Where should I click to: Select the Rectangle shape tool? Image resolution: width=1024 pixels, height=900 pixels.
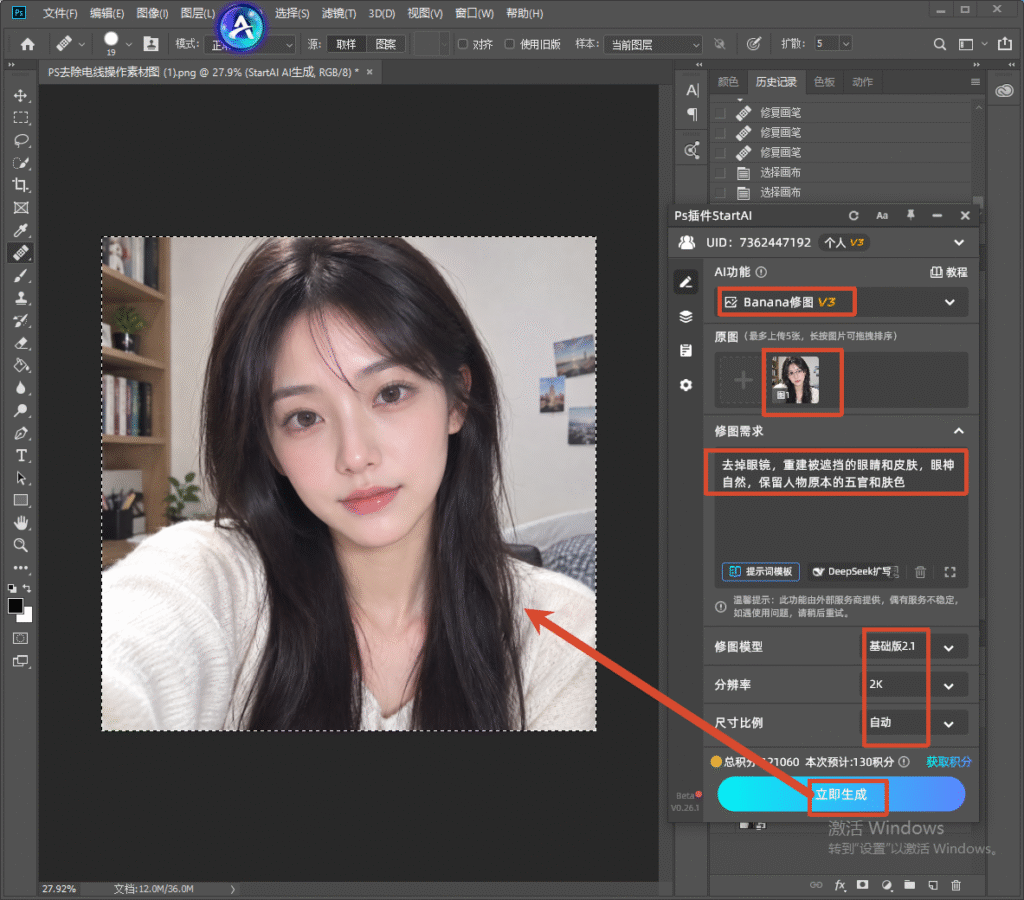pos(21,501)
